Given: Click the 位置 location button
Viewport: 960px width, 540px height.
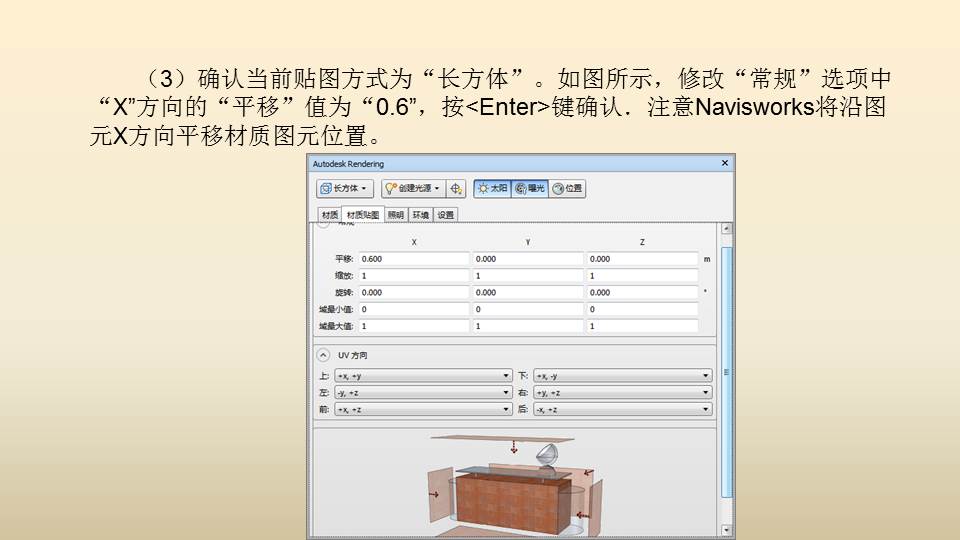Looking at the screenshot, I should pyautogui.click(x=568, y=189).
